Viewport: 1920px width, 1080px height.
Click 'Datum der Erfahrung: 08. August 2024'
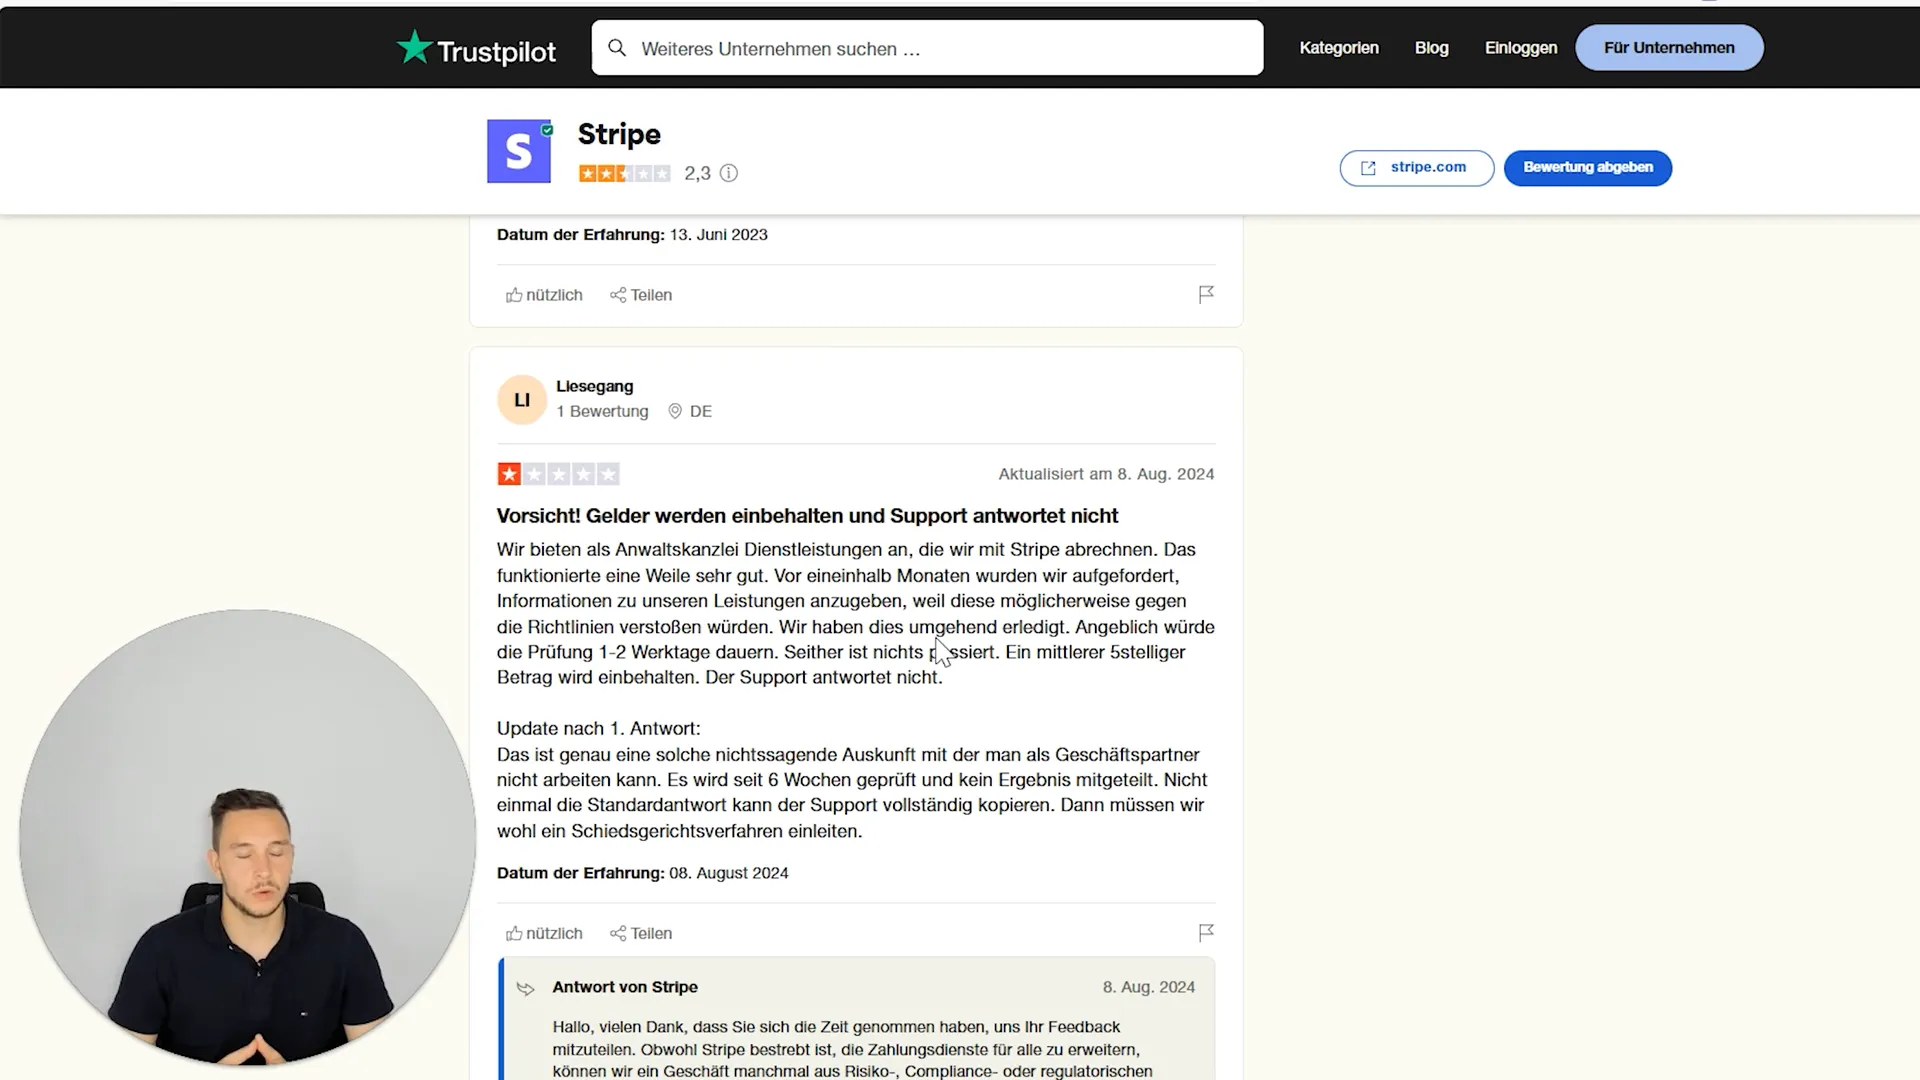(642, 873)
